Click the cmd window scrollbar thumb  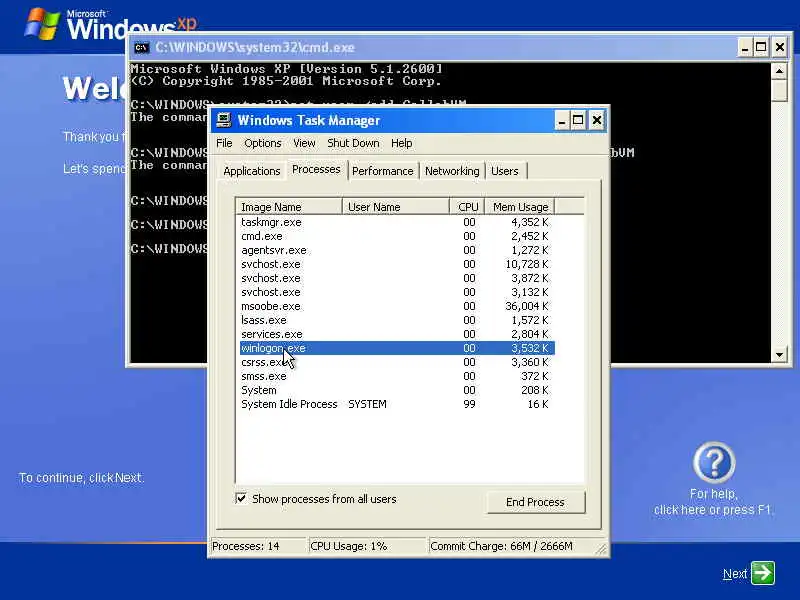(779, 90)
